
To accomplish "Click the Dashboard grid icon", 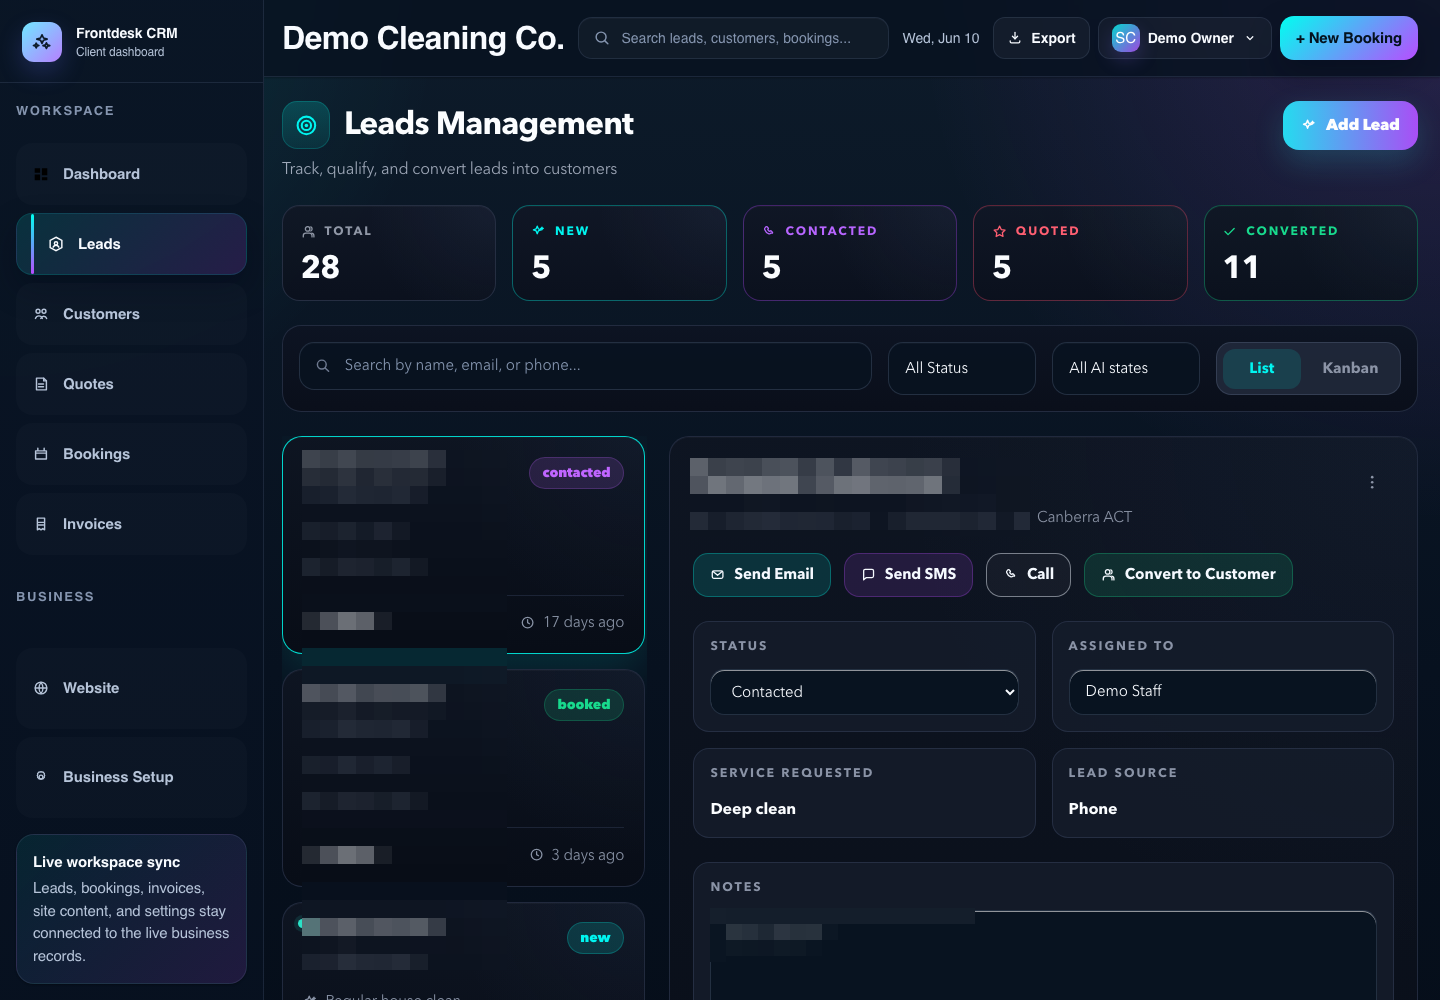I will tap(41, 174).
